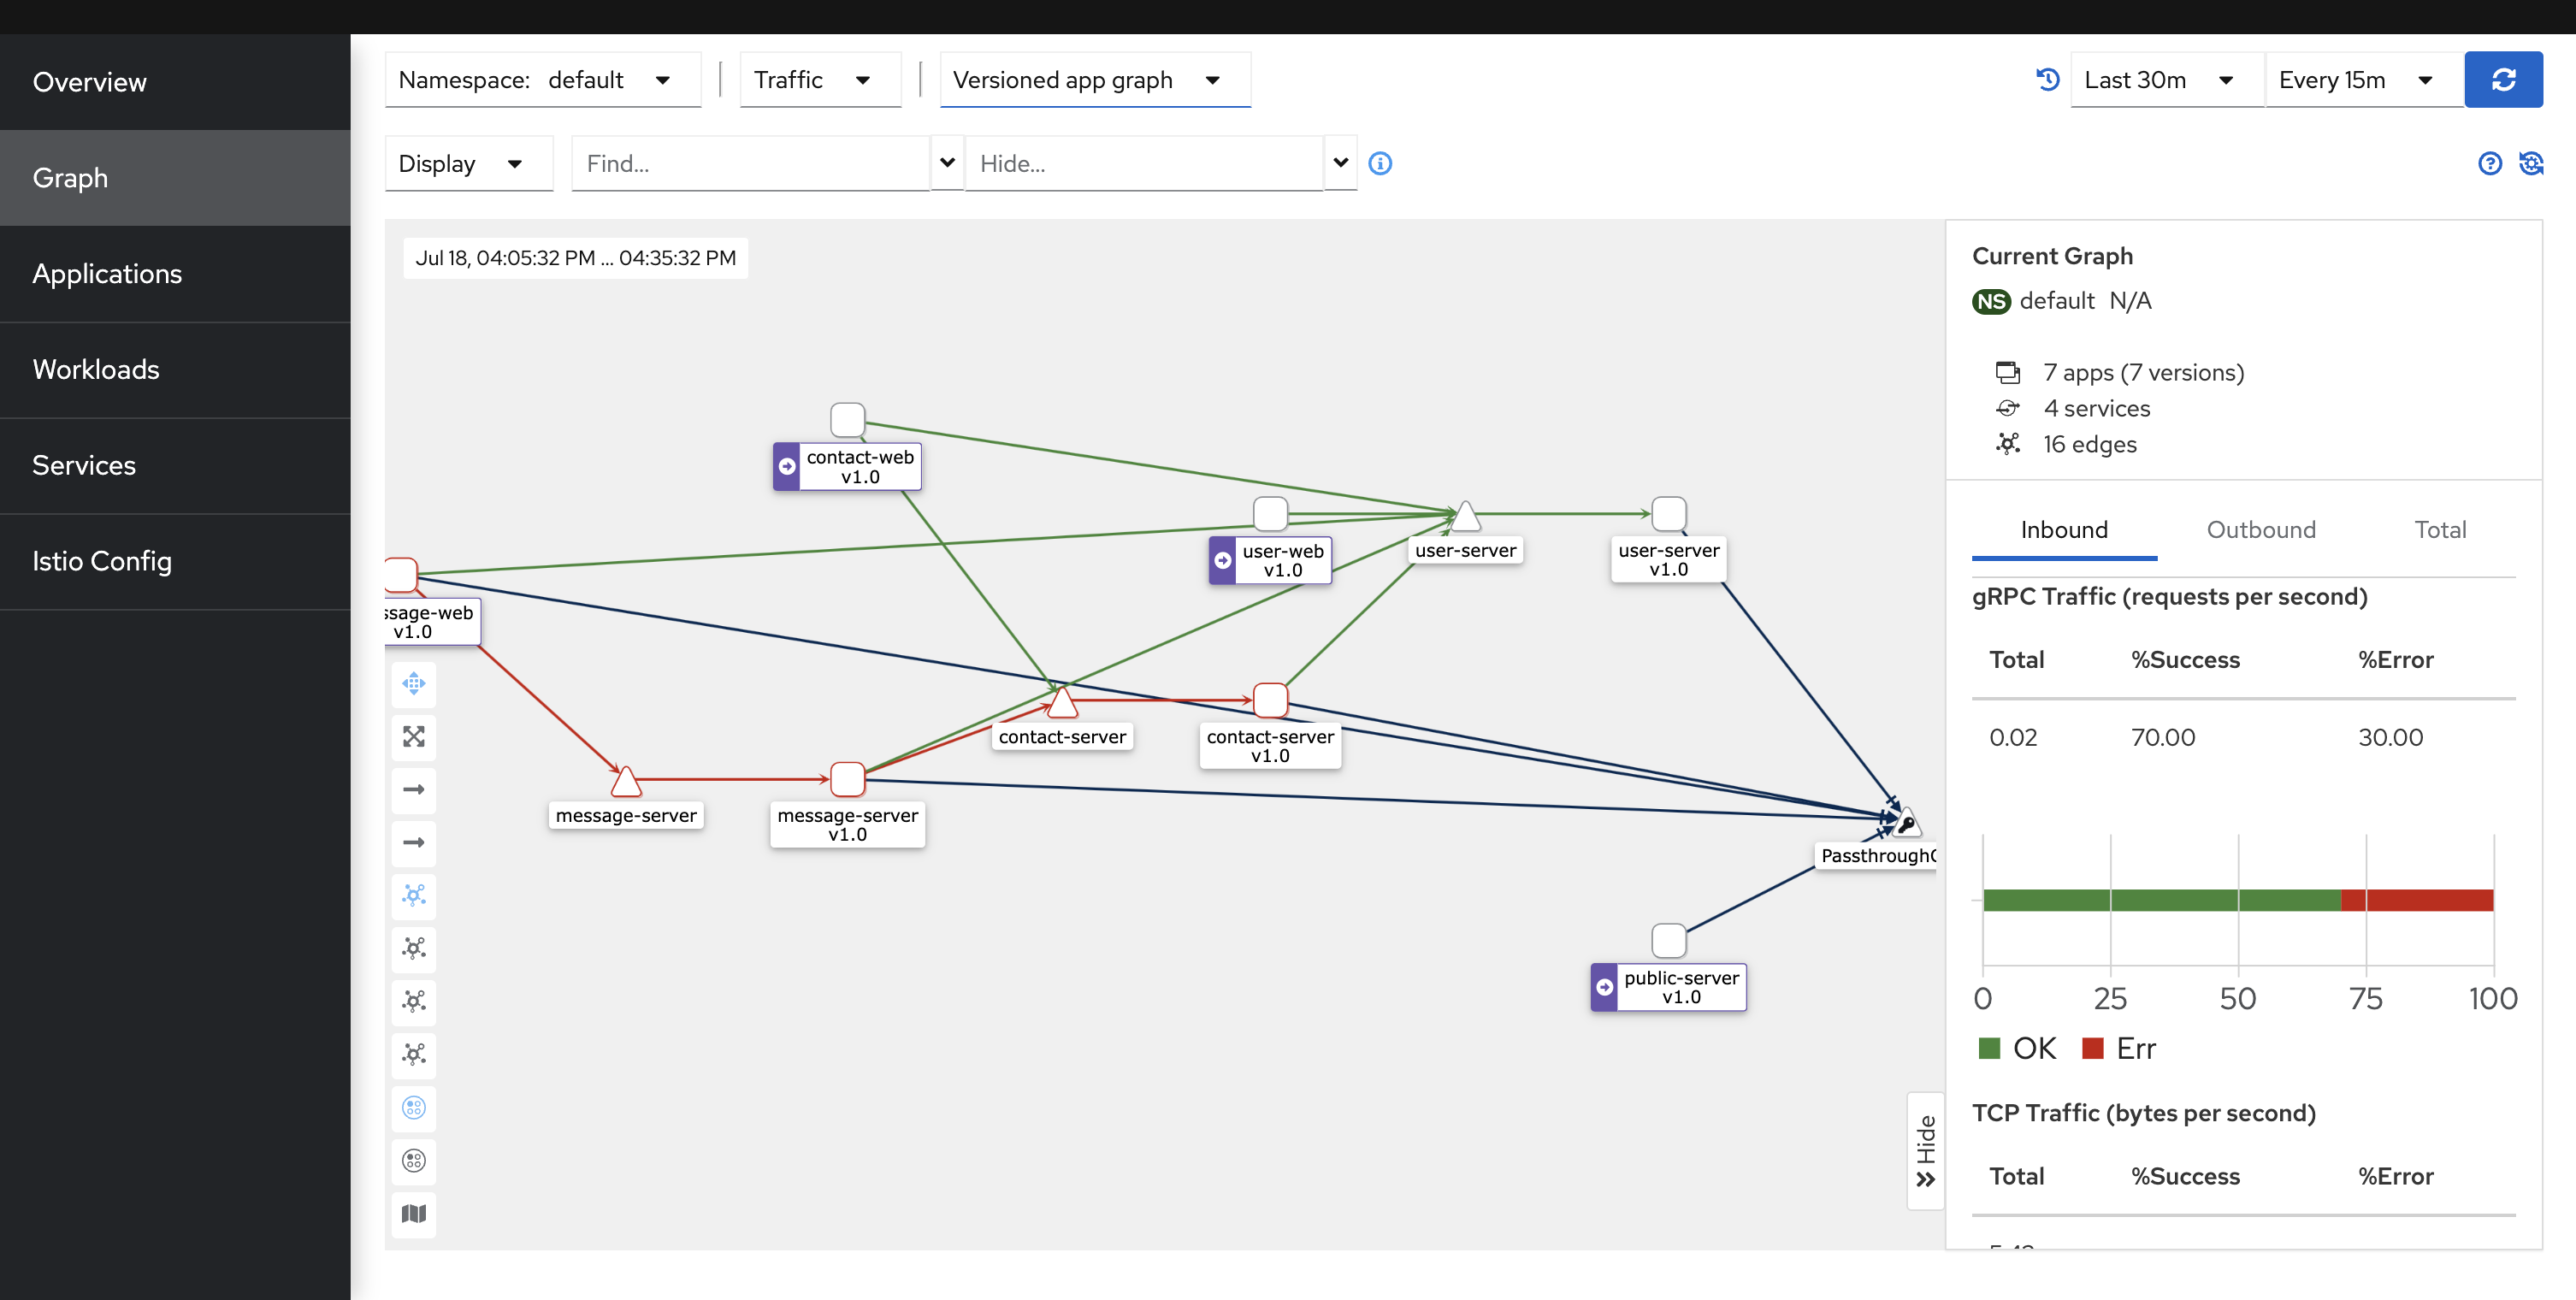Image resolution: width=2576 pixels, height=1300 pixels.
Task: Select the message-web v1.0 red node
Action: (x=400, y=575)
